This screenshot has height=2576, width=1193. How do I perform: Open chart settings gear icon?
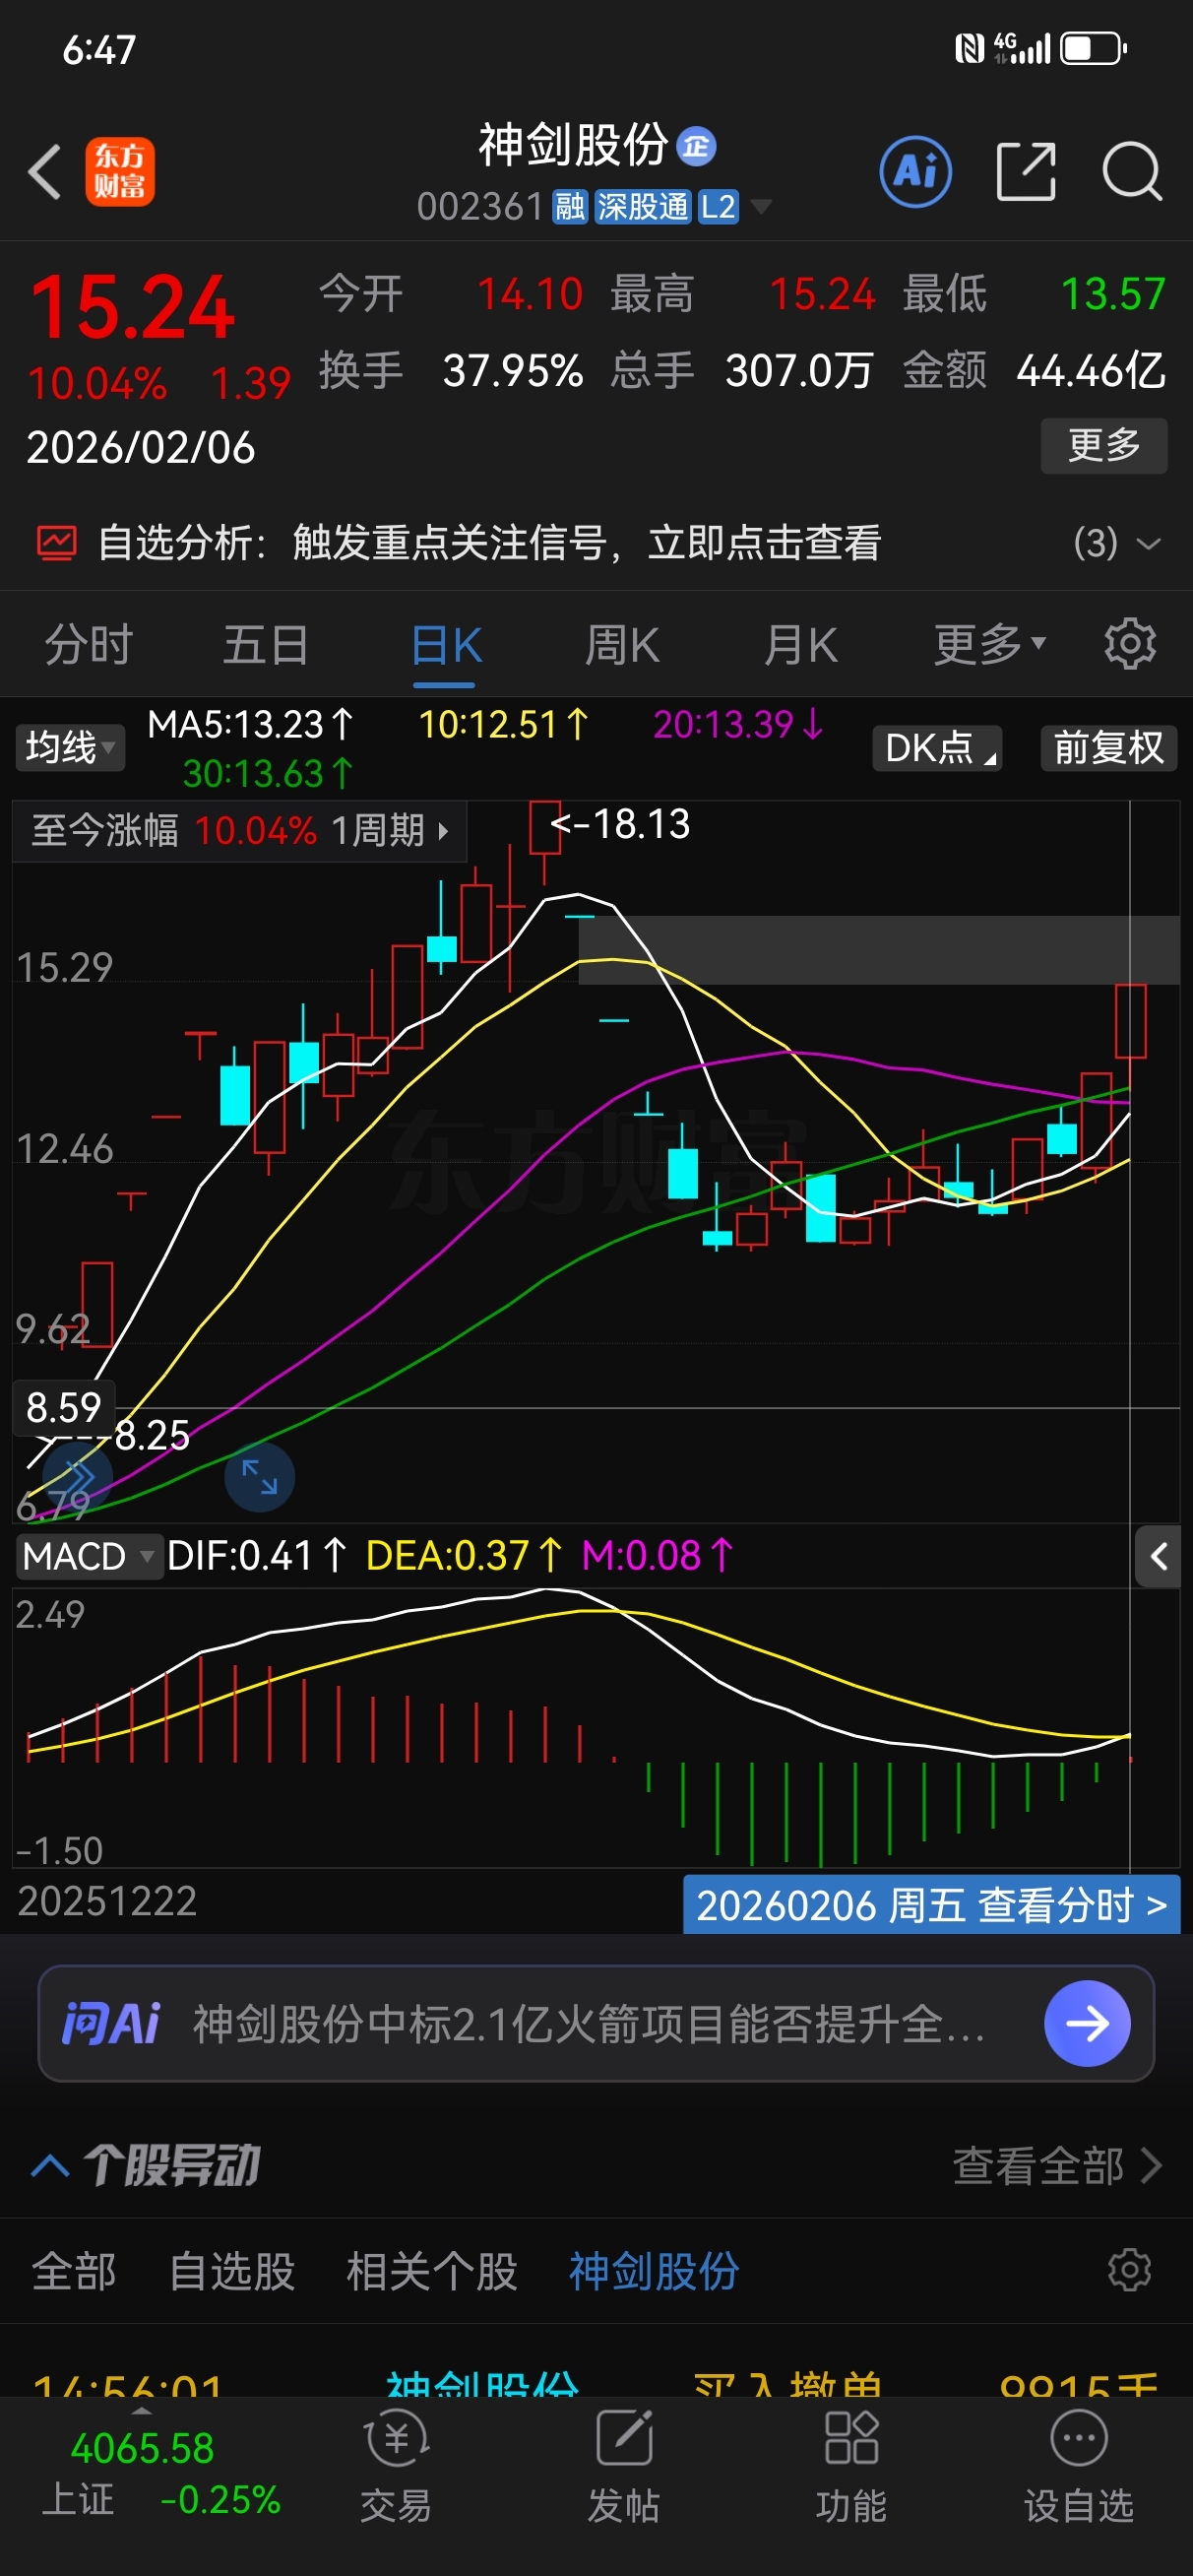tap(1130, 643)
